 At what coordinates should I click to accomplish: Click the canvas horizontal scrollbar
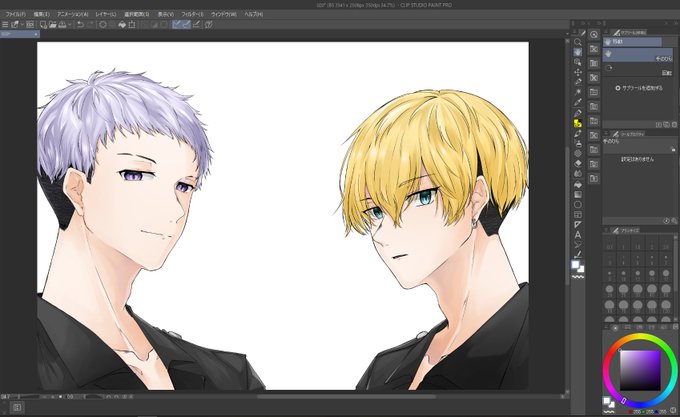347,396
